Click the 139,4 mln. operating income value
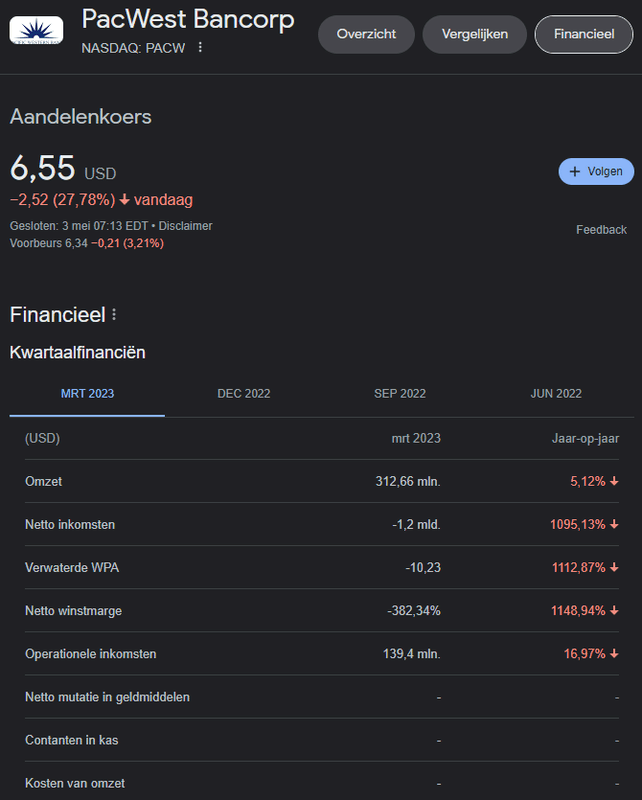This screenshot has width=642, height=800. pos(412,654)
